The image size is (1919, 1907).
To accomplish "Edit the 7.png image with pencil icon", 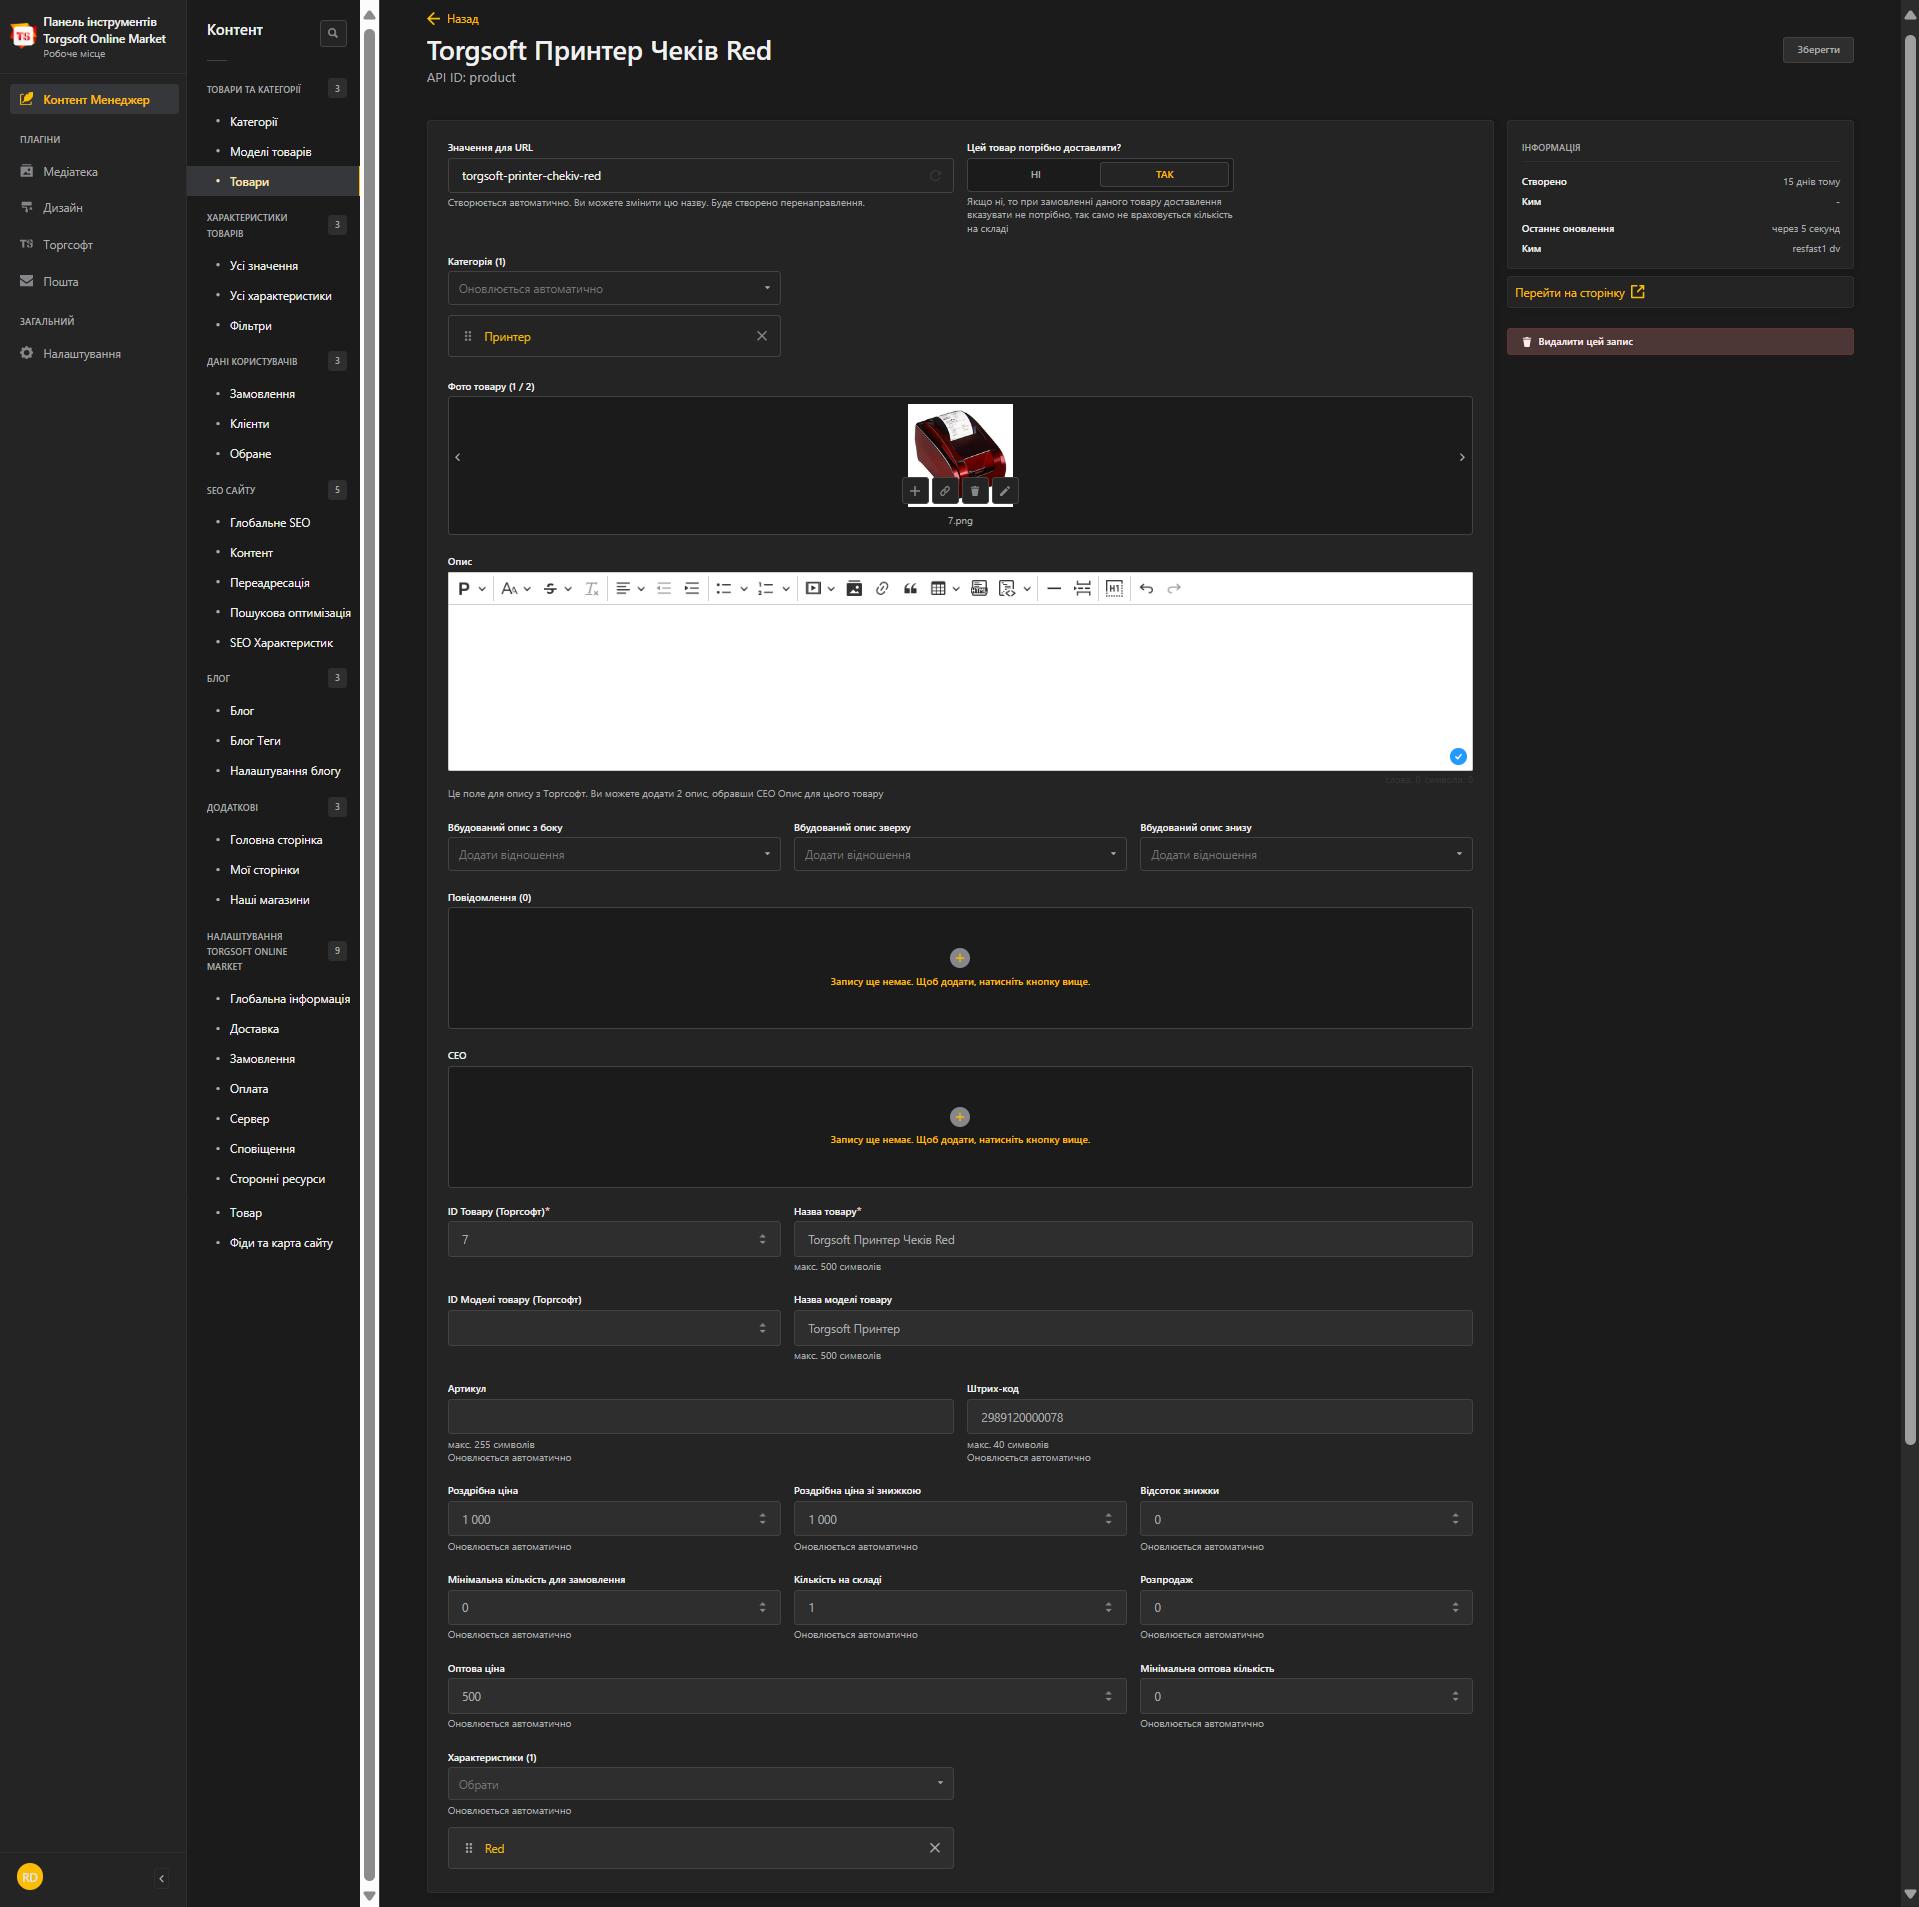I will click(1005, 491).
